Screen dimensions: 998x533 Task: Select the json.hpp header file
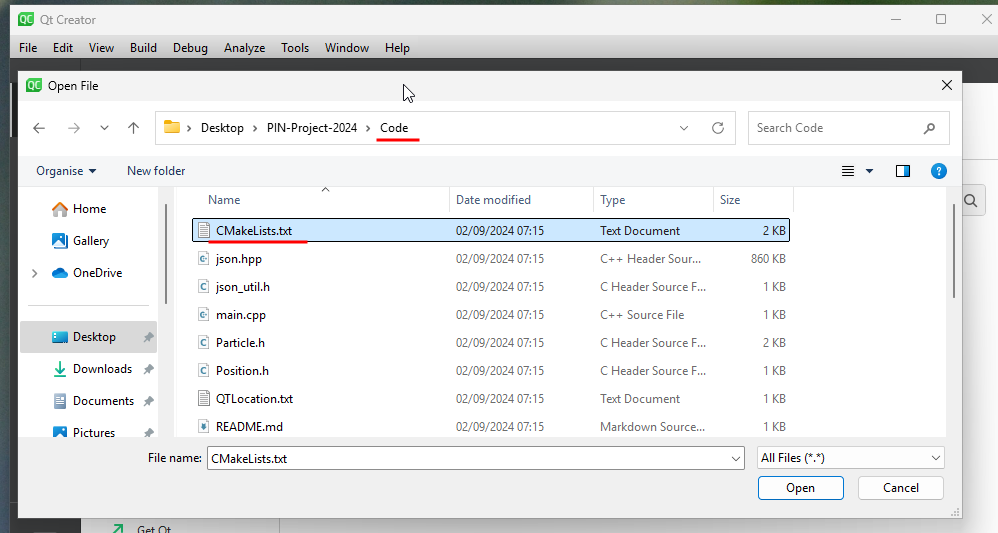click(238, 259)
